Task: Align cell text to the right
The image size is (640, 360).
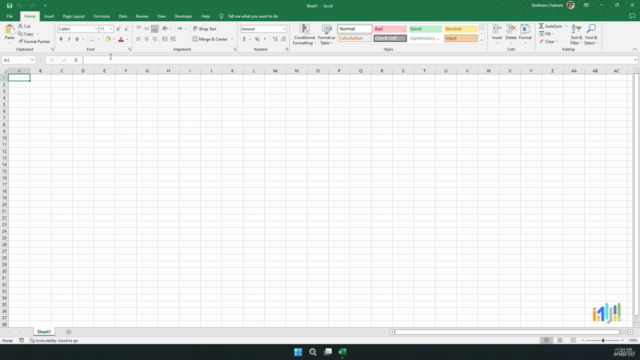Action: point(155,39)
